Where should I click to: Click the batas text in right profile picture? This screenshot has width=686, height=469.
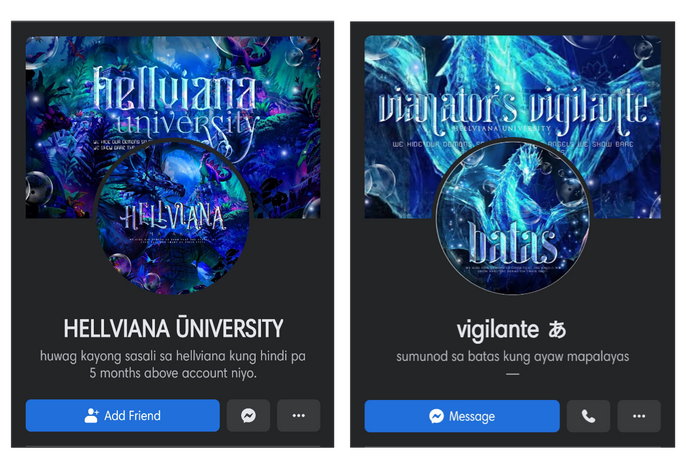coord(512,243)
